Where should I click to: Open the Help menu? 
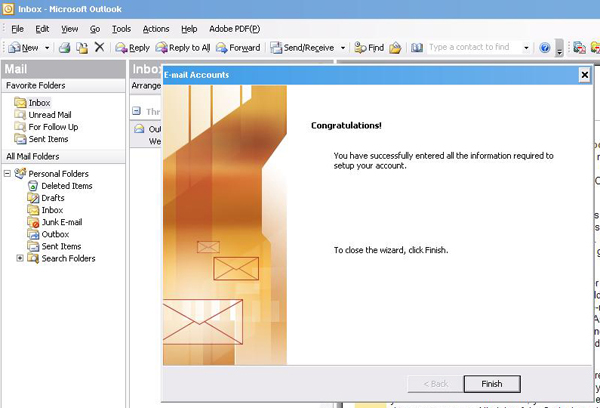[x=189, y=29]
